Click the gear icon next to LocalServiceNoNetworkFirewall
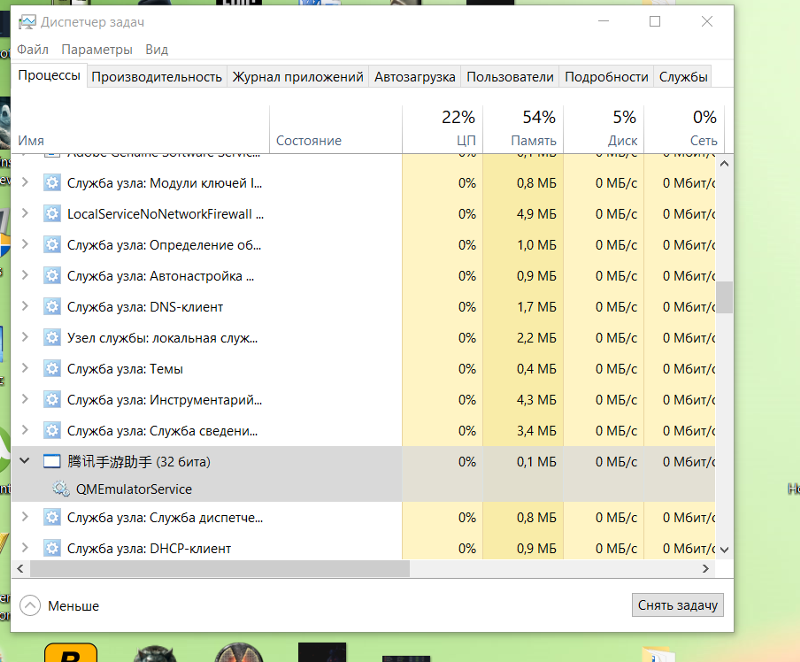 52,214
